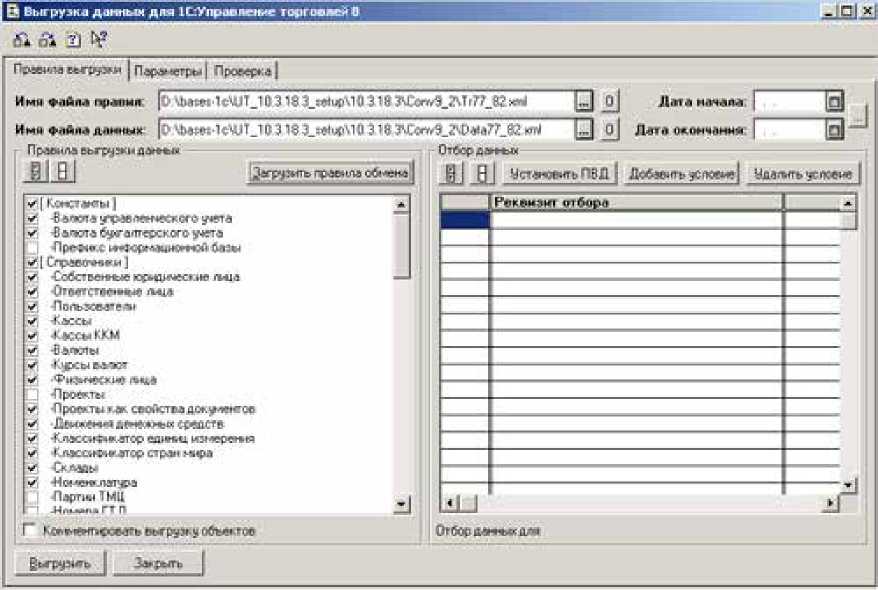Image resolution: width=878 pixels, height=590 pixels.
Task: Click the period selection button beside dates
Action: pos(857,116)
